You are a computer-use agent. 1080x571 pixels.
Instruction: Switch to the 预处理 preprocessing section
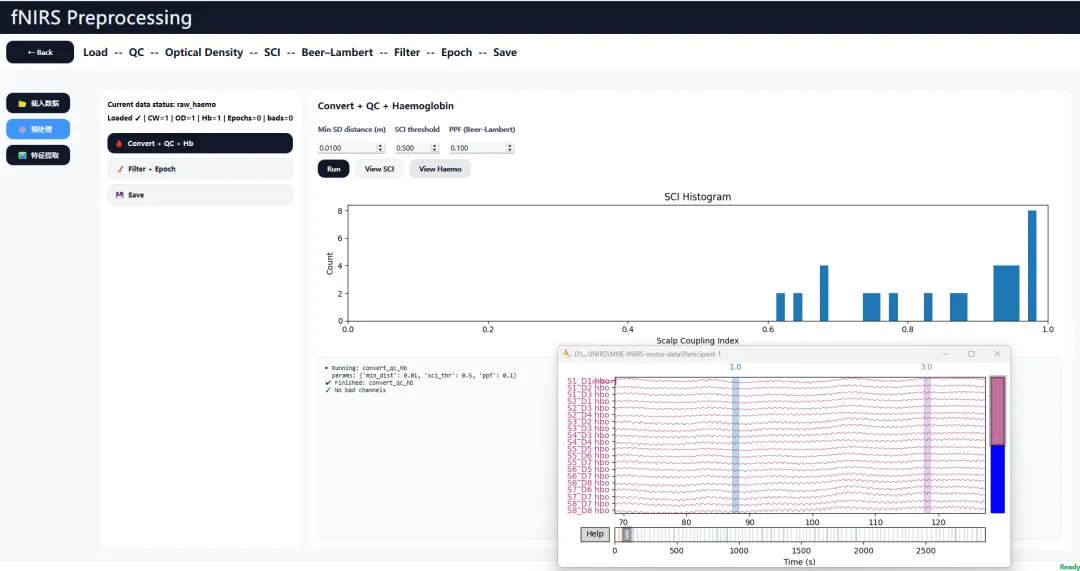tap(38, 129)
